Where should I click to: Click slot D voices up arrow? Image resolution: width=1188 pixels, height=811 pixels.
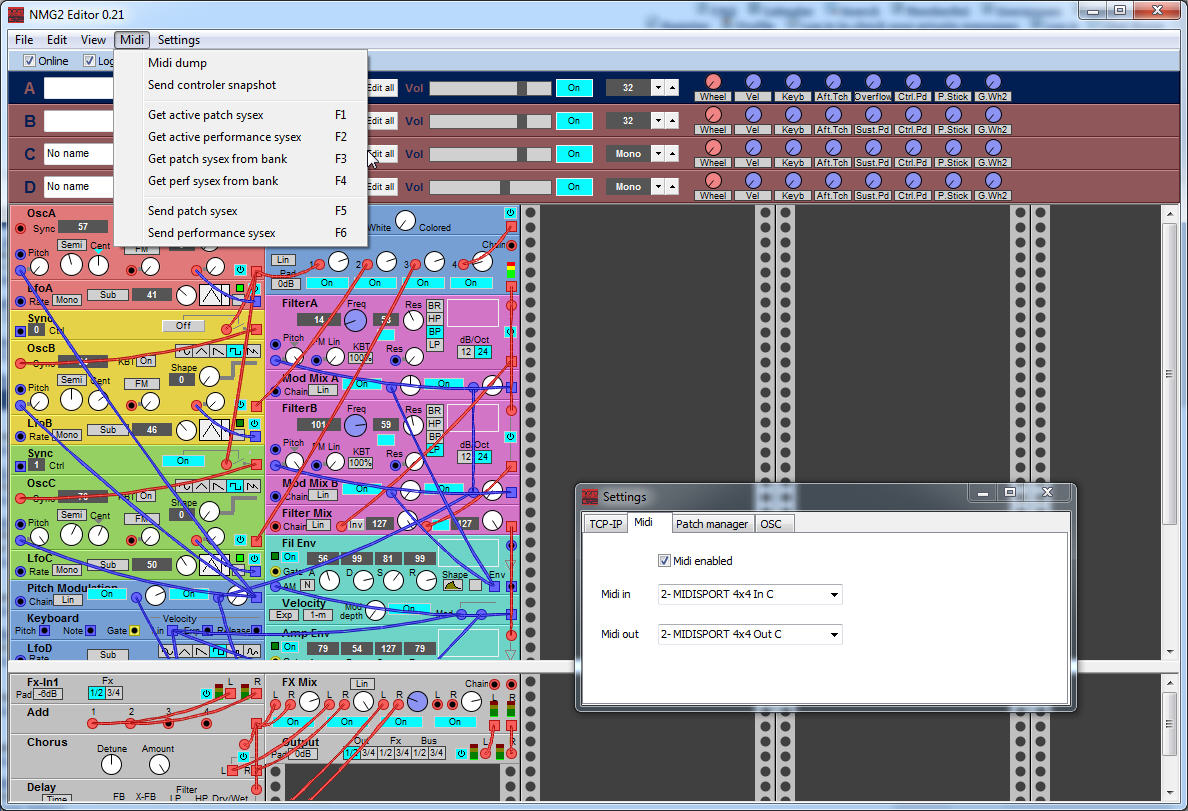pyautogui.click(x=672, y=186)
